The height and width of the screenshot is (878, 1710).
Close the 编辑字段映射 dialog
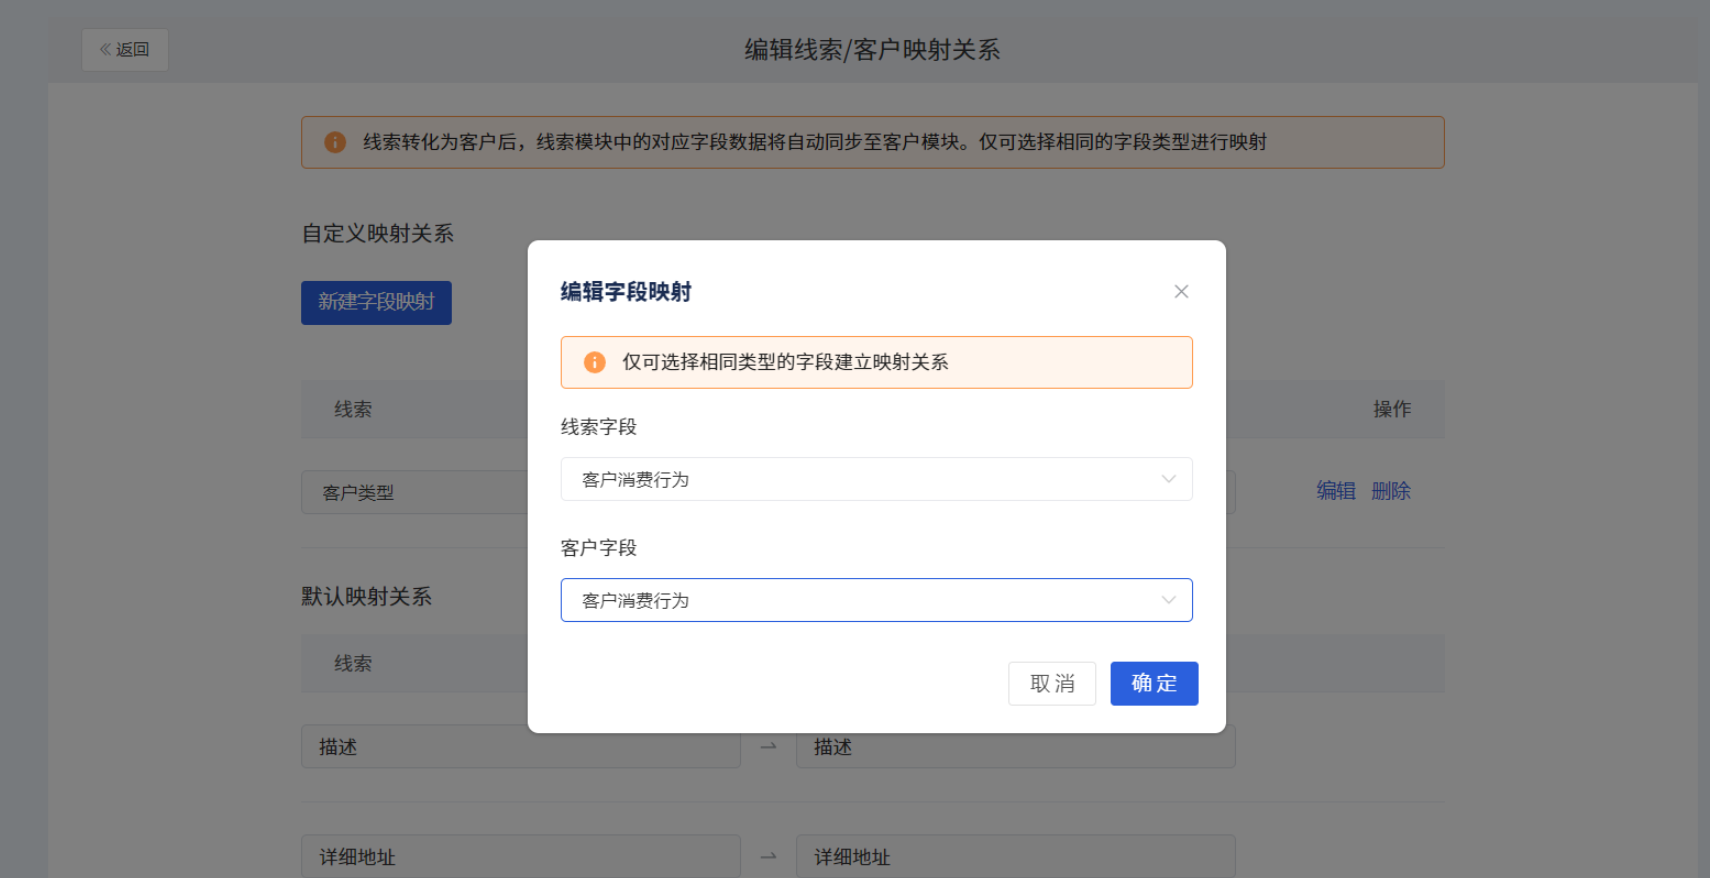[1181, 291]
